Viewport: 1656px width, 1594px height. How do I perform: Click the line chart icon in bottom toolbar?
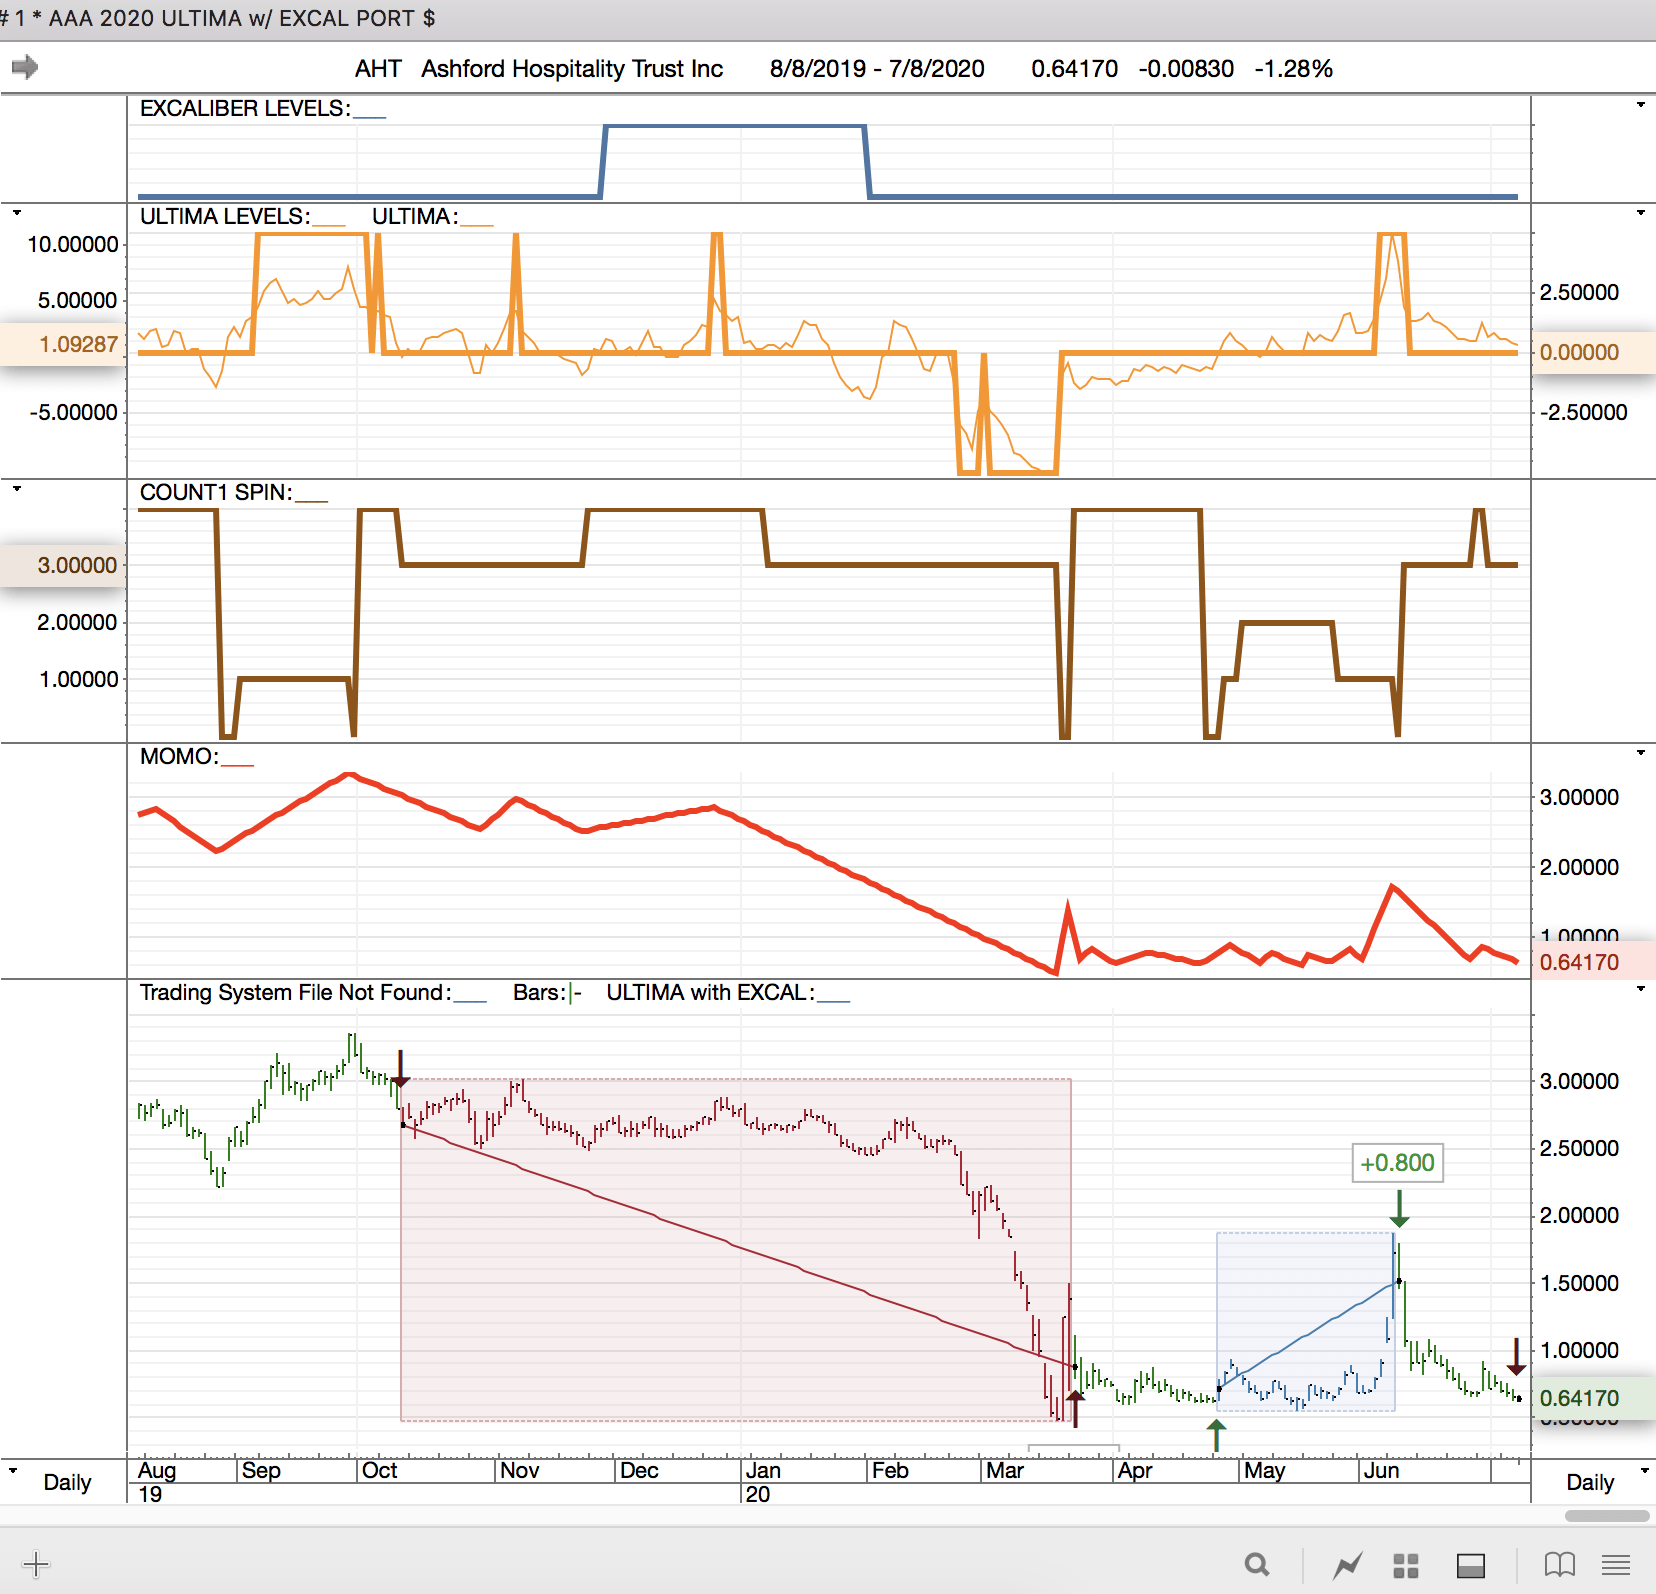(x=1347, y=1565)
